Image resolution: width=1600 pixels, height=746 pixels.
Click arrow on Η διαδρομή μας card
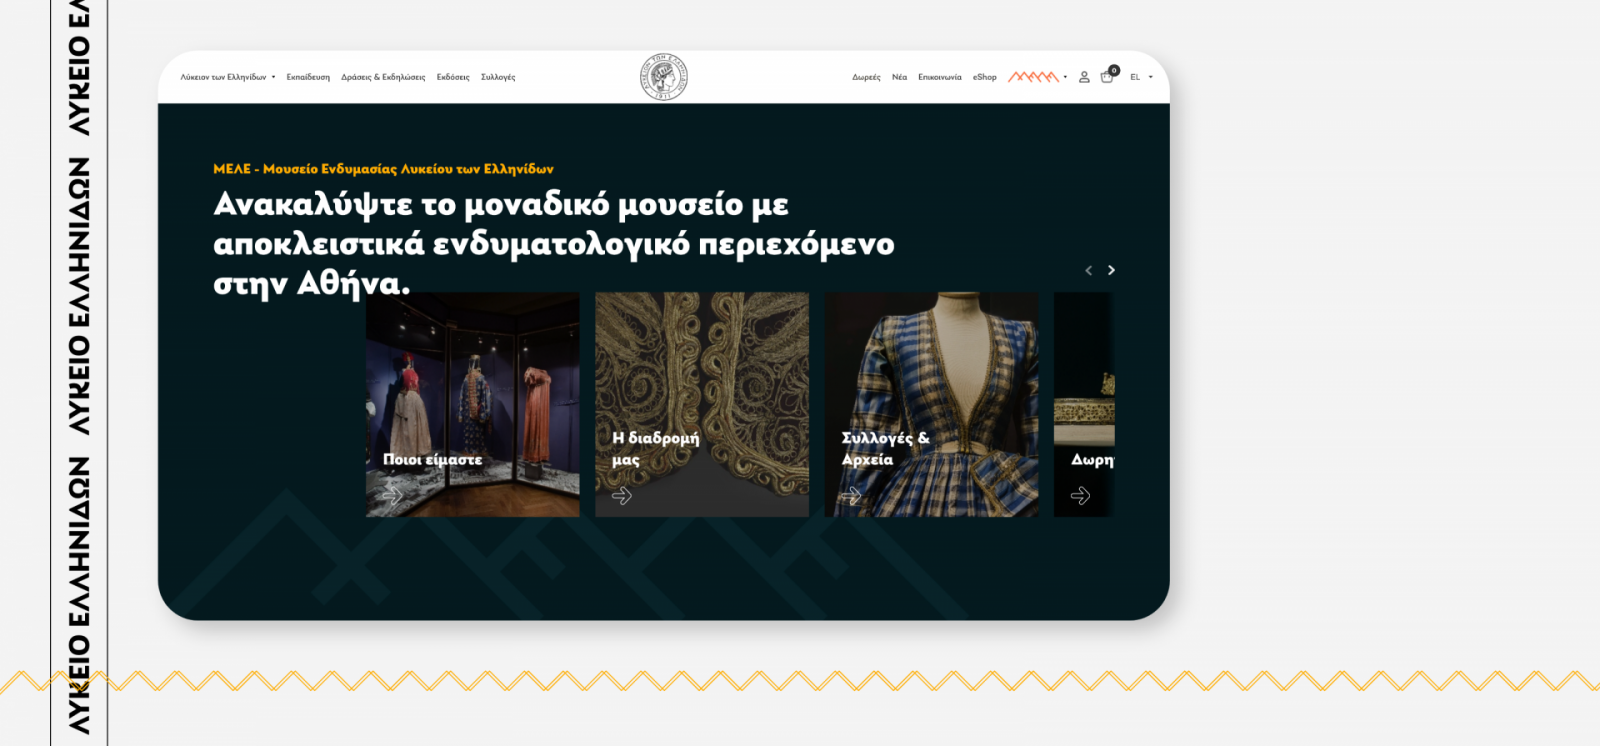[622, 496]
